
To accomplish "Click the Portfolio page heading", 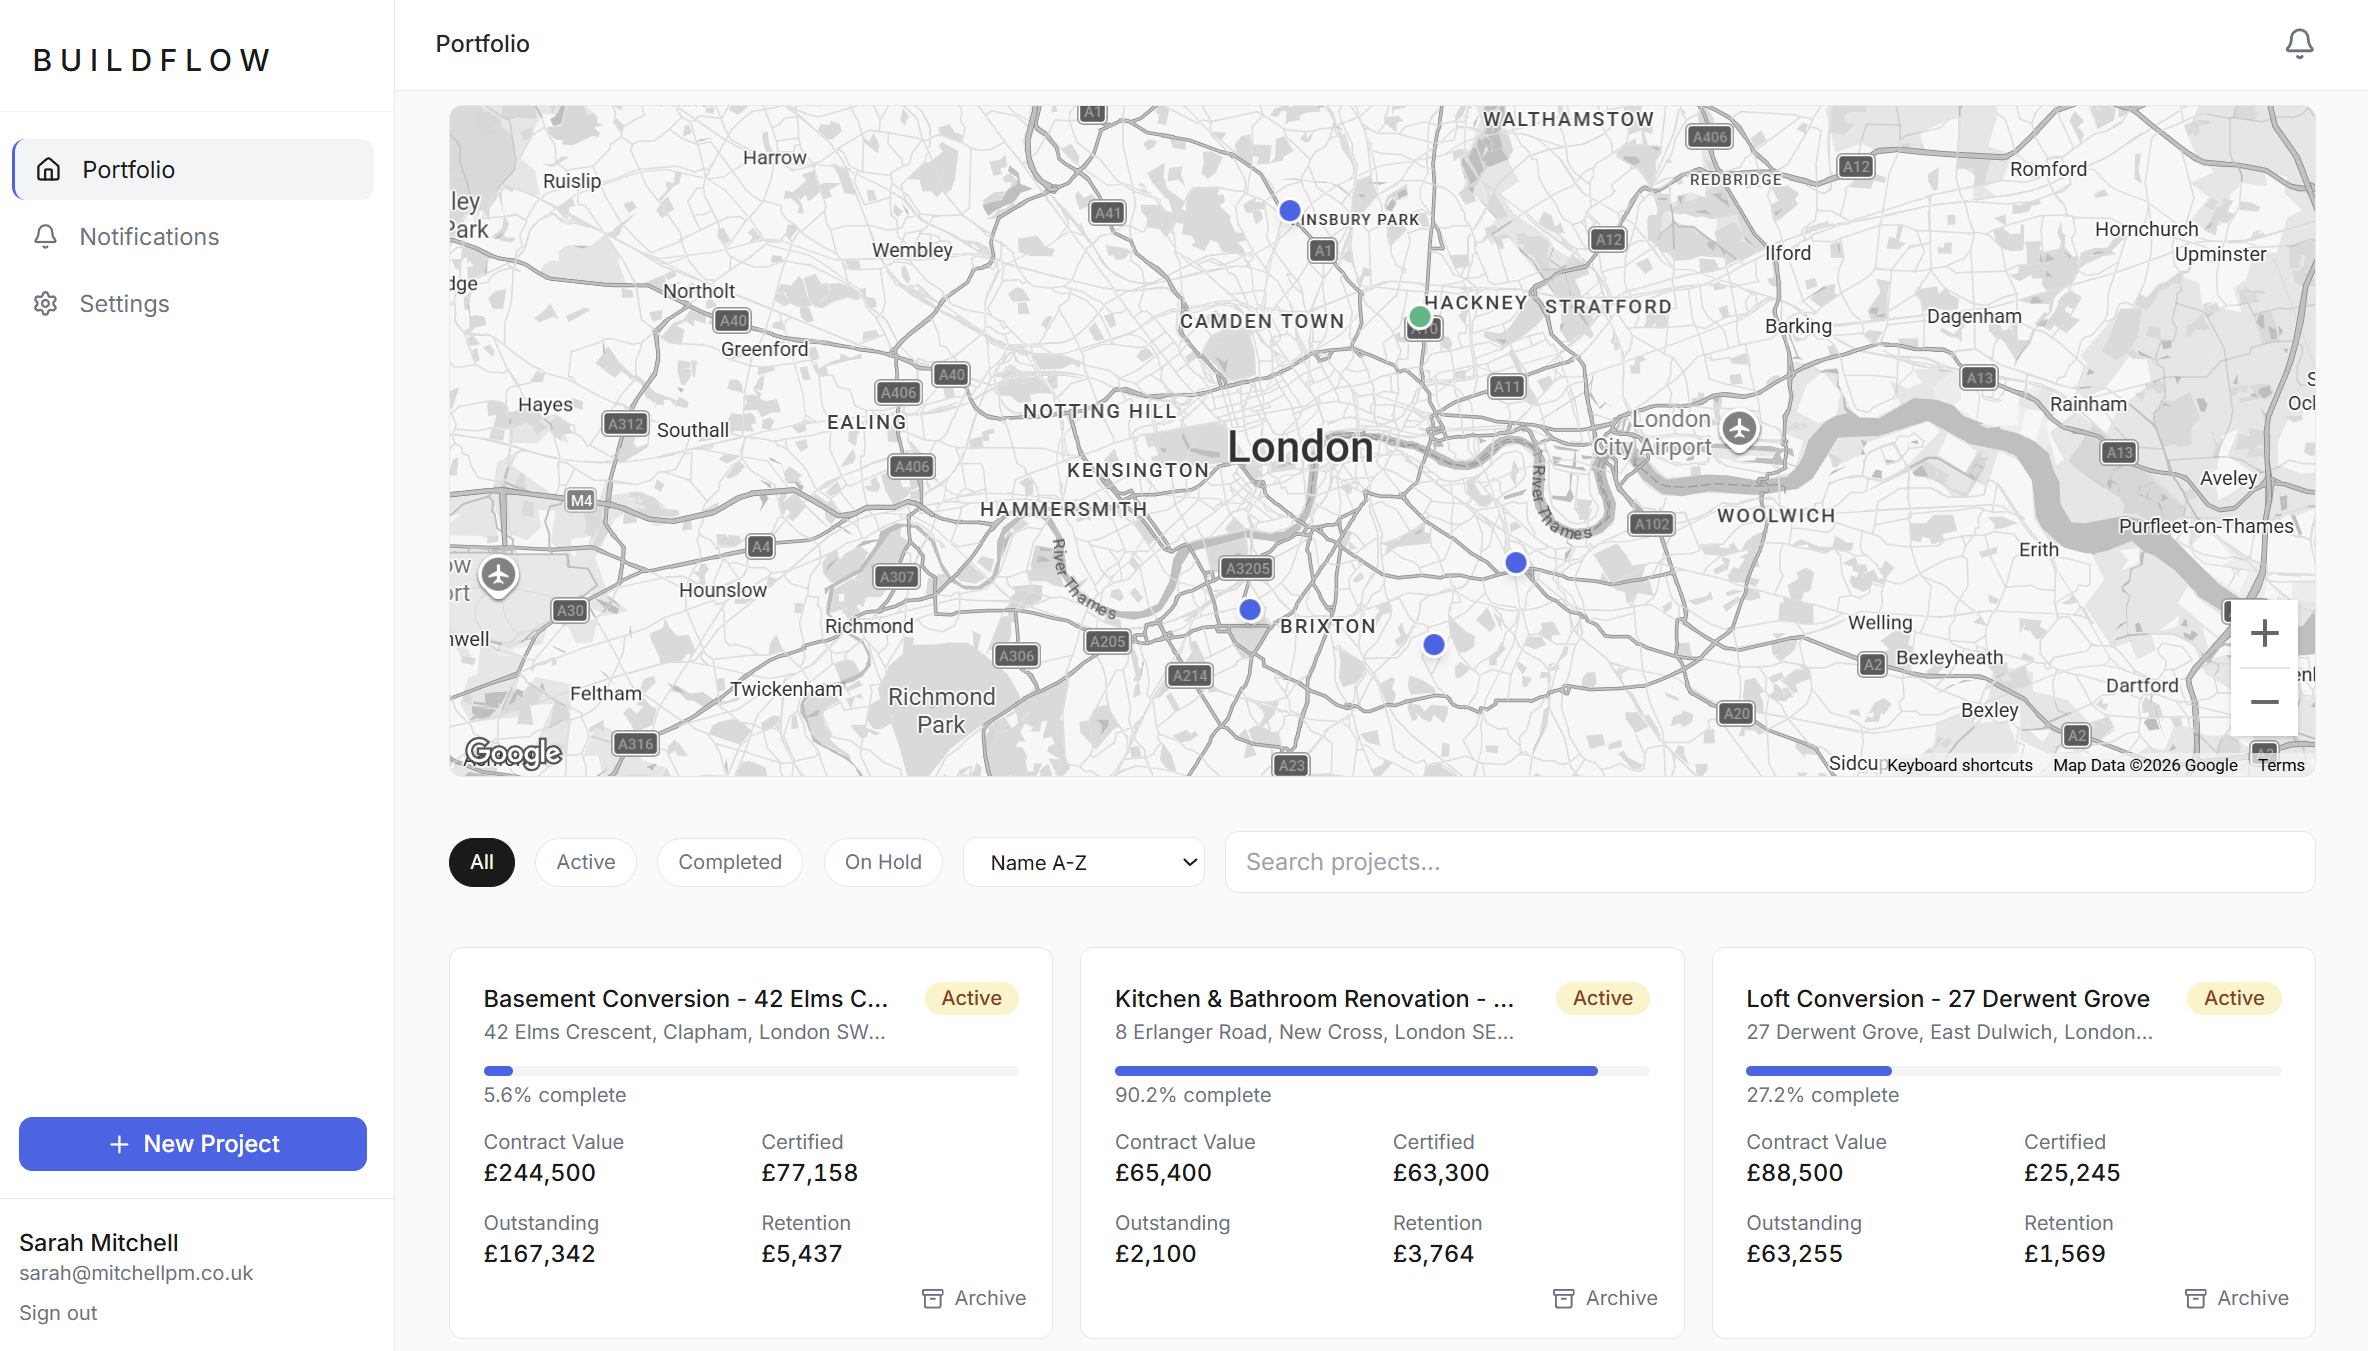I will click(x=483, y=44).
